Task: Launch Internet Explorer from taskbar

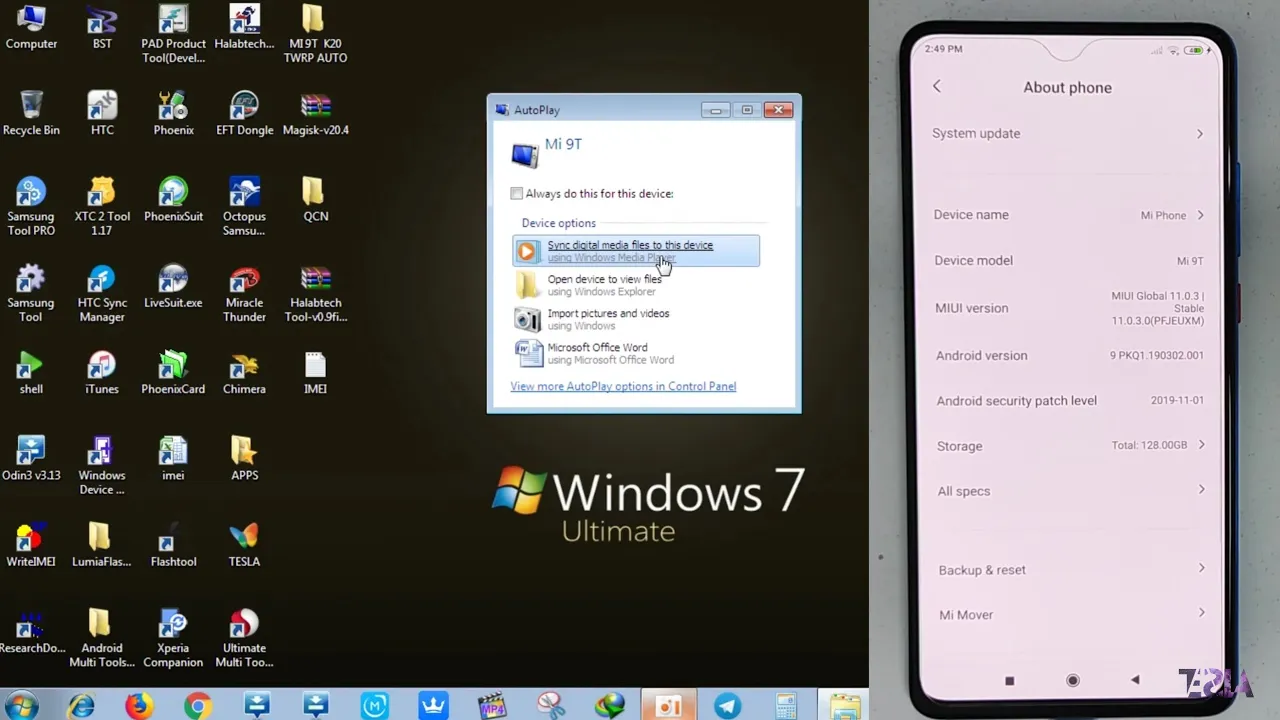Action: pyautogui.click(x=81, y=706)
